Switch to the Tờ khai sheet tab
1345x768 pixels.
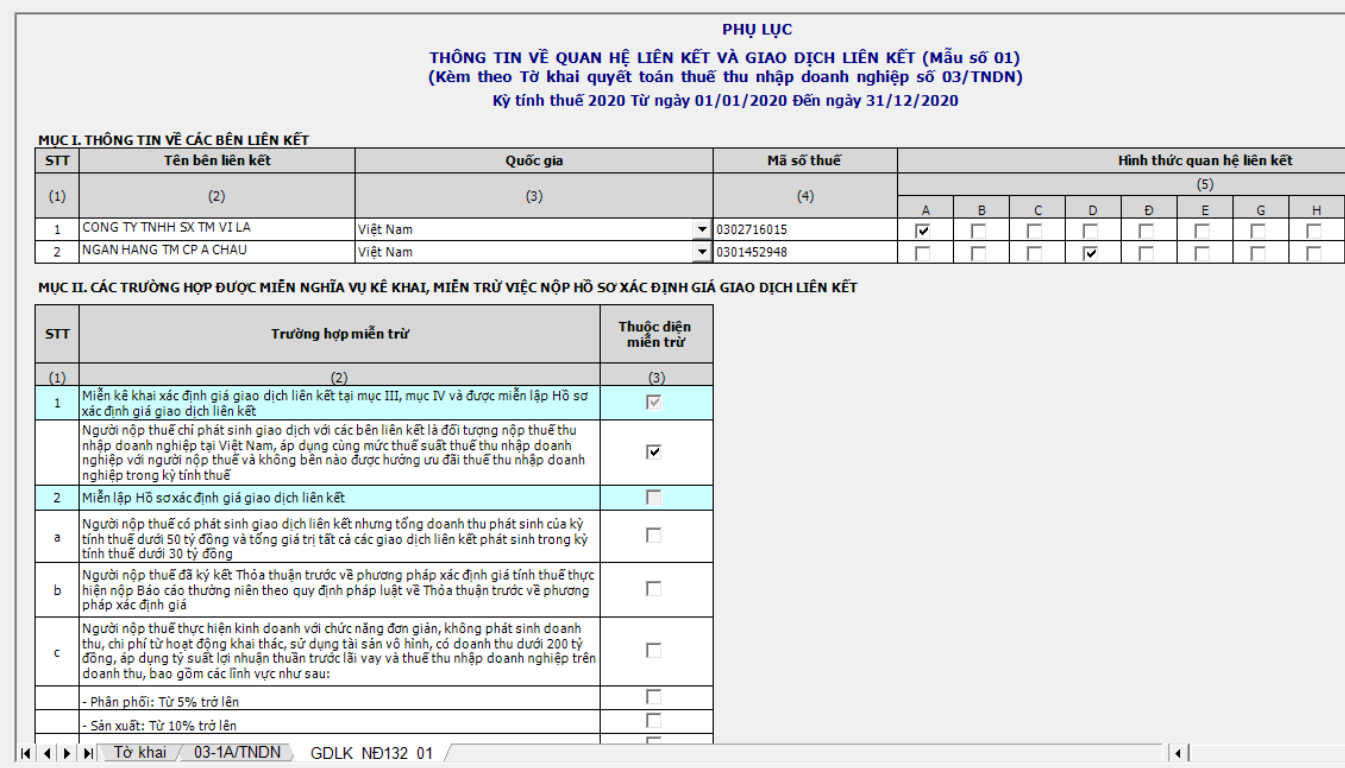(x=140, y=752)
